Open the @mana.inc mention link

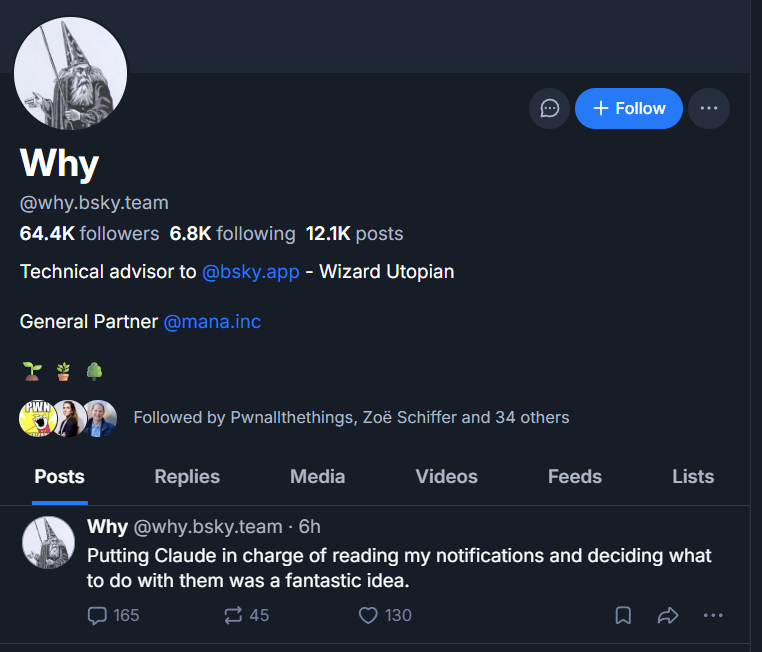tap(212, 322)
